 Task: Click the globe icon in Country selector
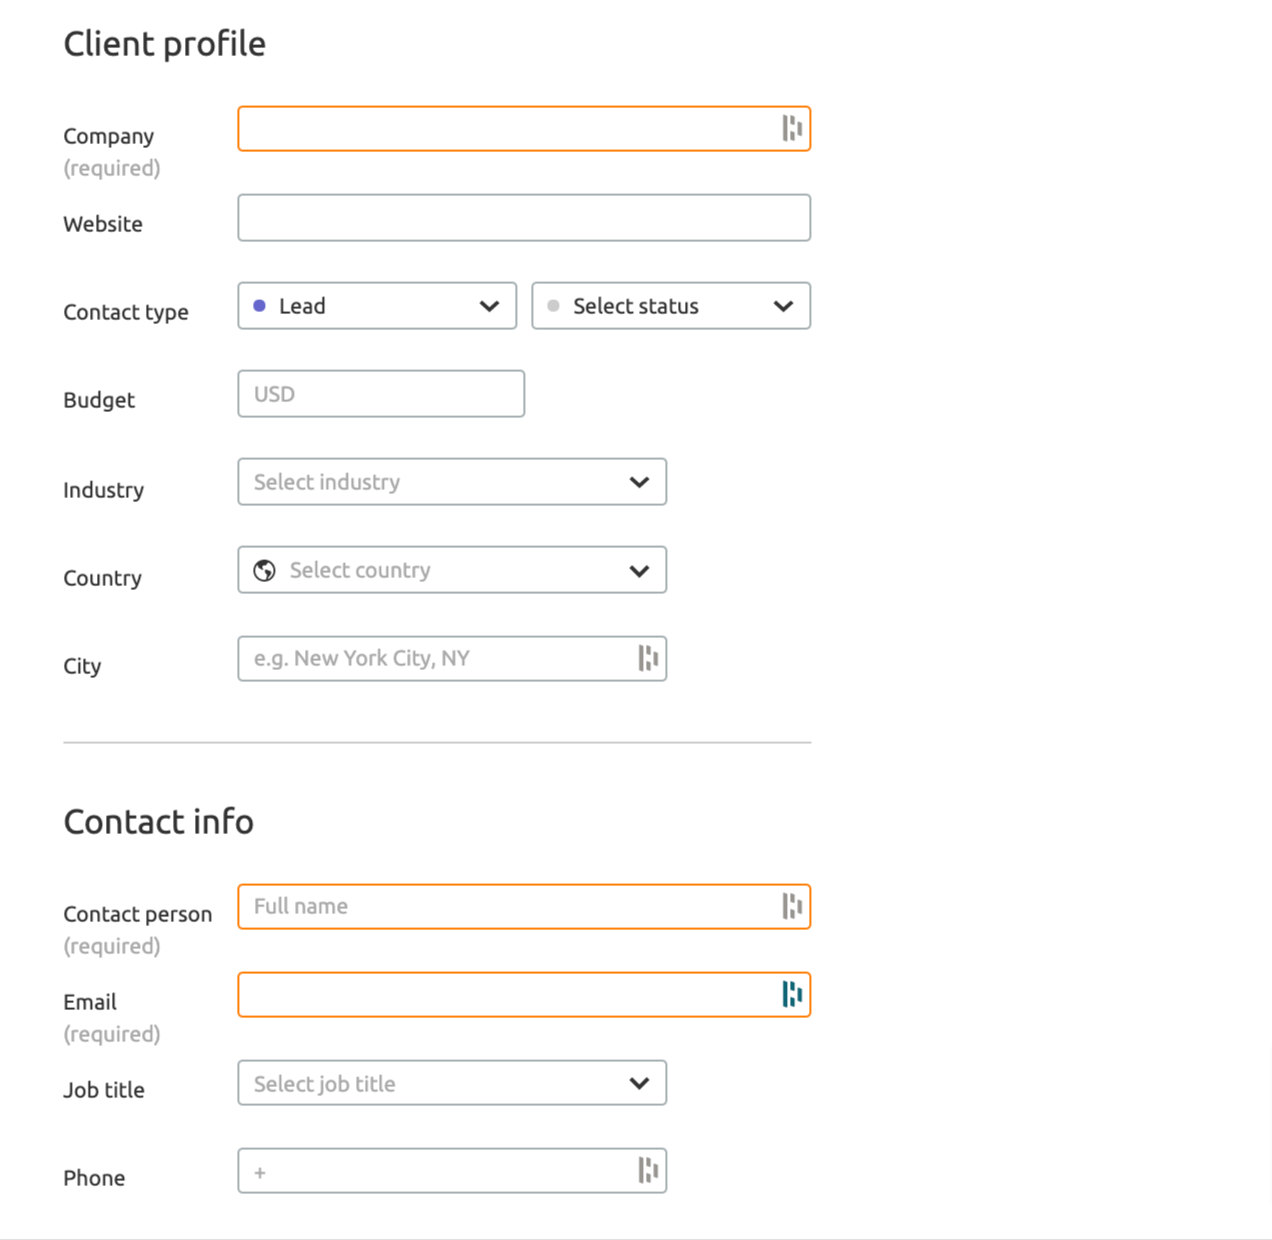pos(265,570)
